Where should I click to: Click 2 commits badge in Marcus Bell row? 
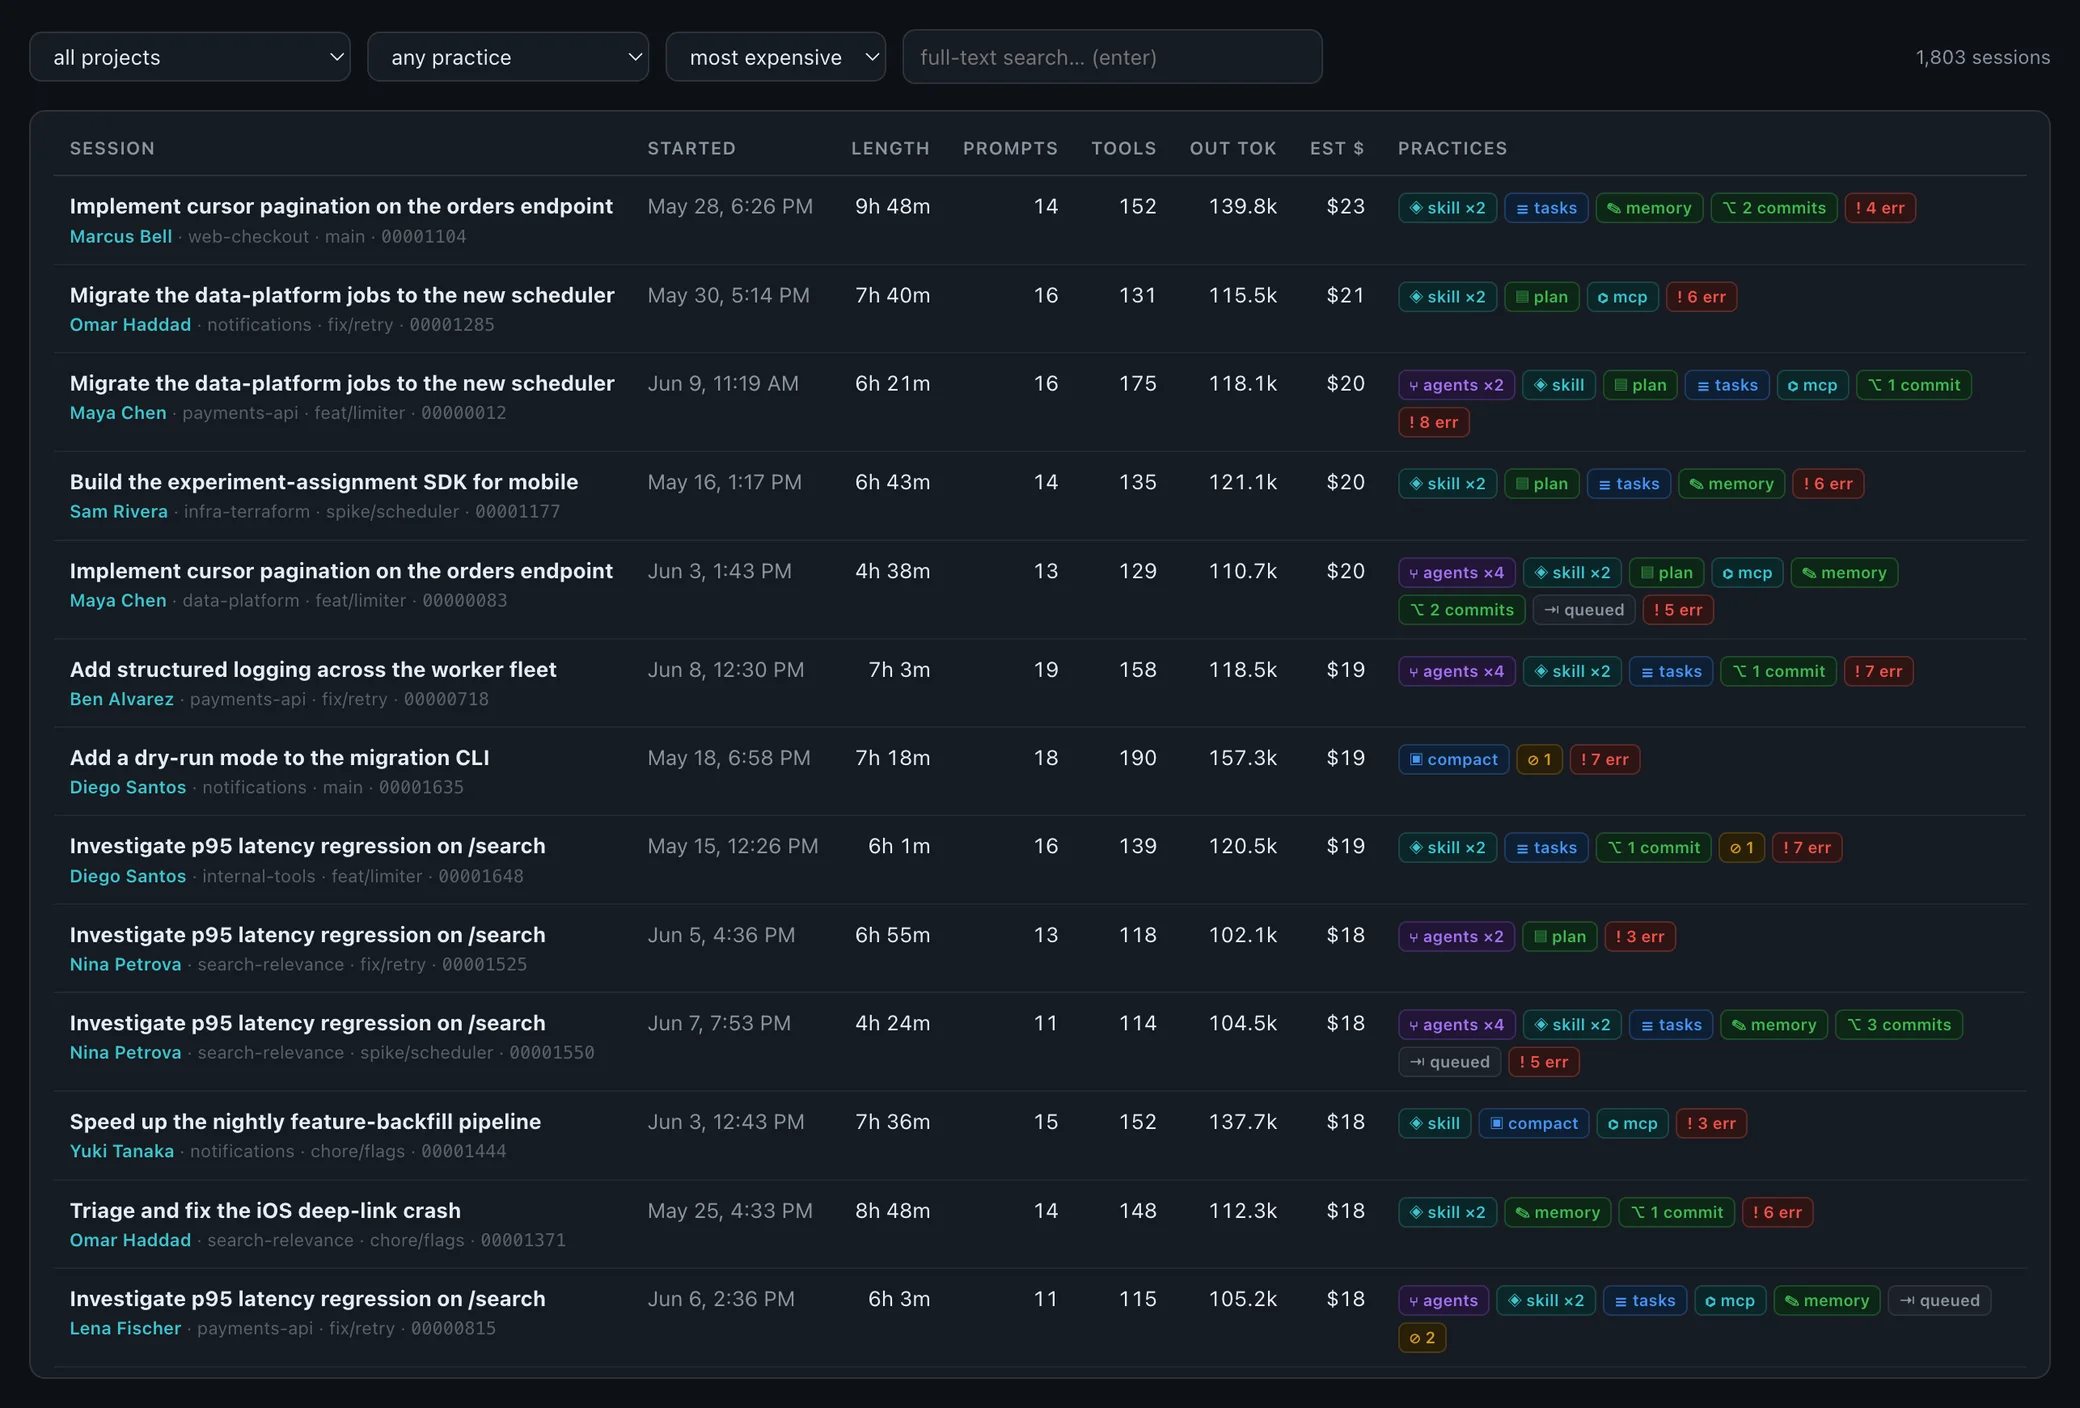(1774, 208)
